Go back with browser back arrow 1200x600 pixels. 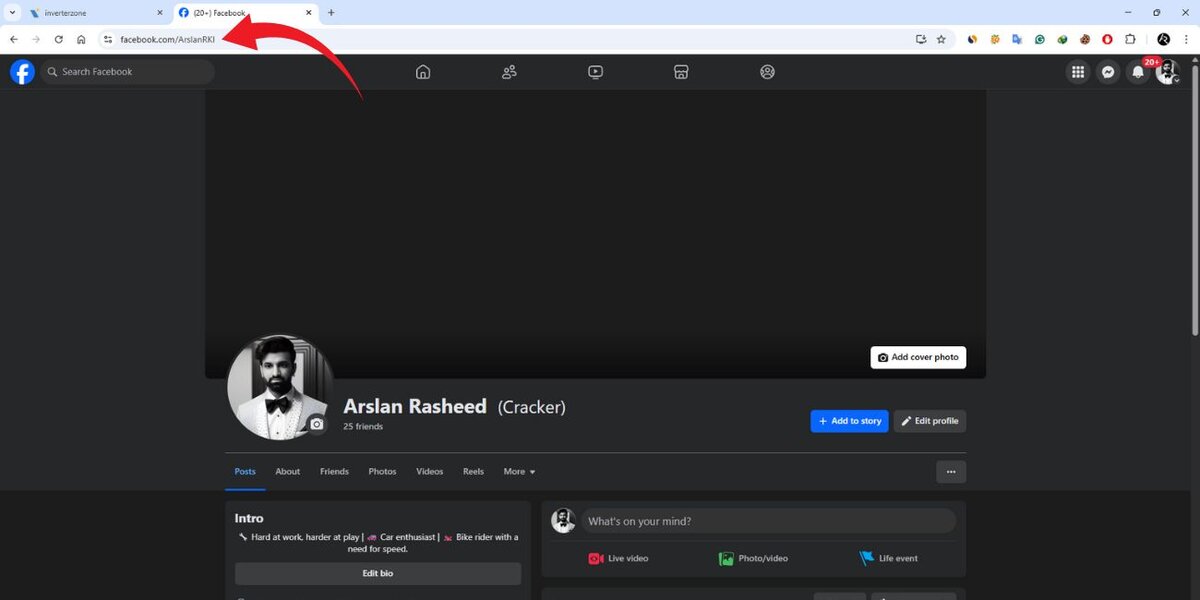tap(14, 40)
